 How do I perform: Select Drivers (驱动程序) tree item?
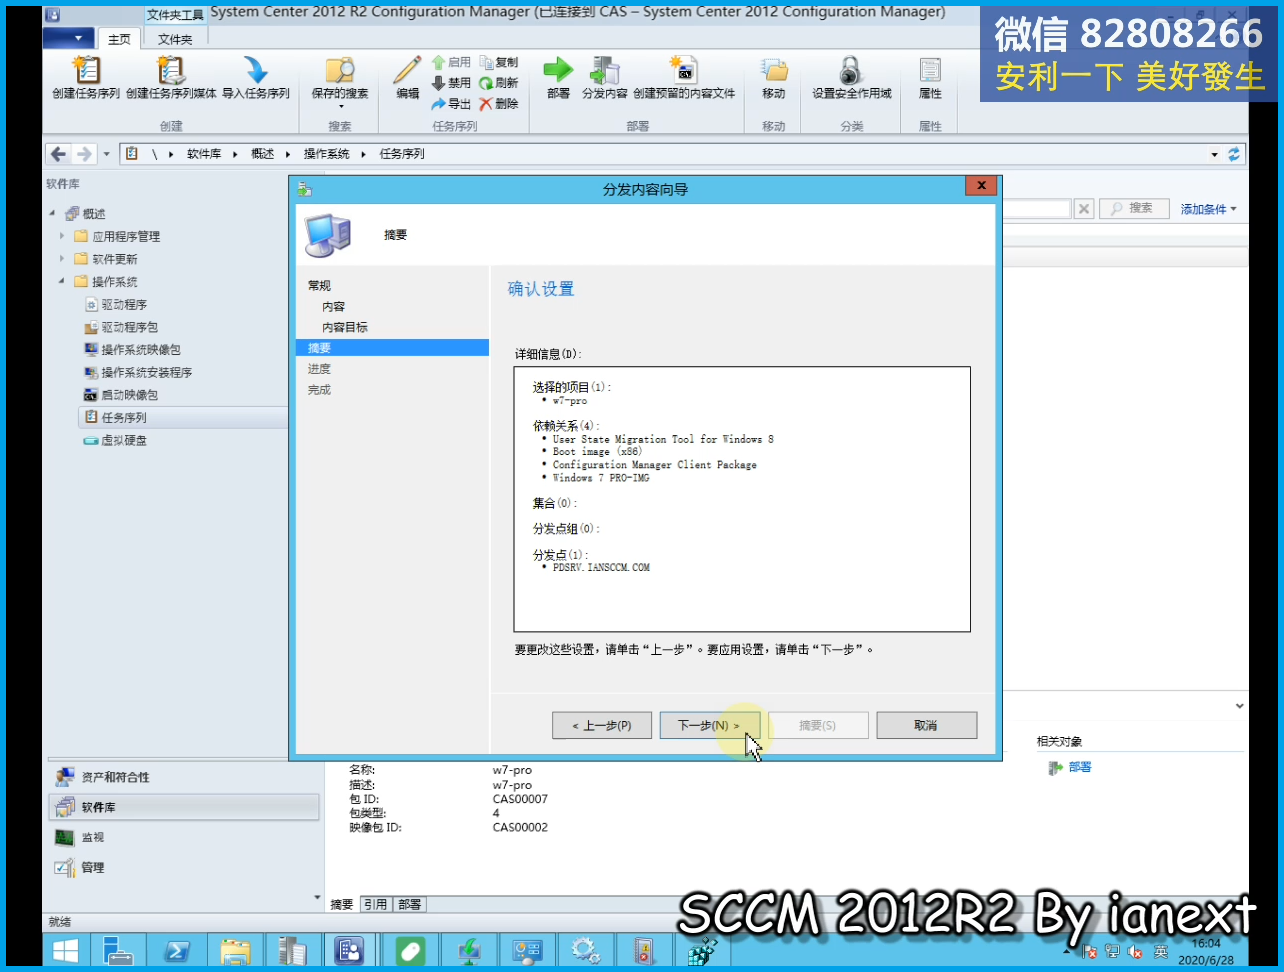point(116,305)
